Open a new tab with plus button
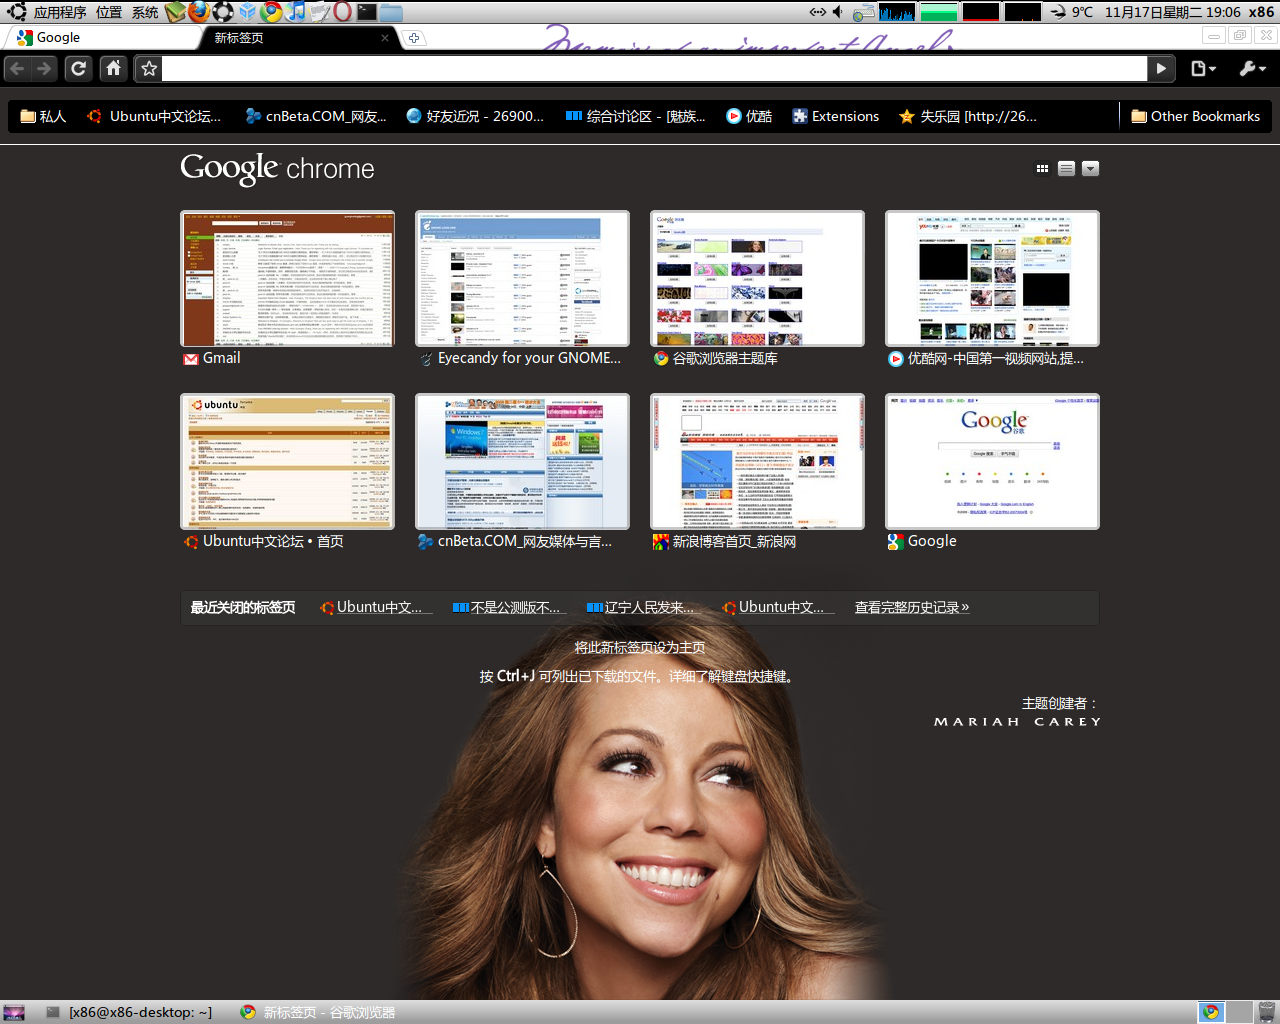Viewport: 1280px width, 1024px height. point(414,38)
